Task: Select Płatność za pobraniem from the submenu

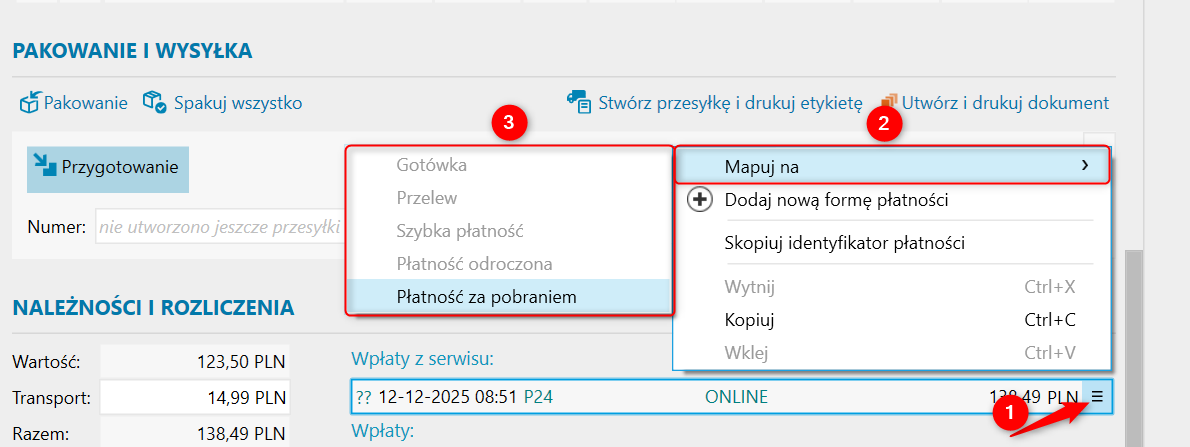Action: coord(486,296)
